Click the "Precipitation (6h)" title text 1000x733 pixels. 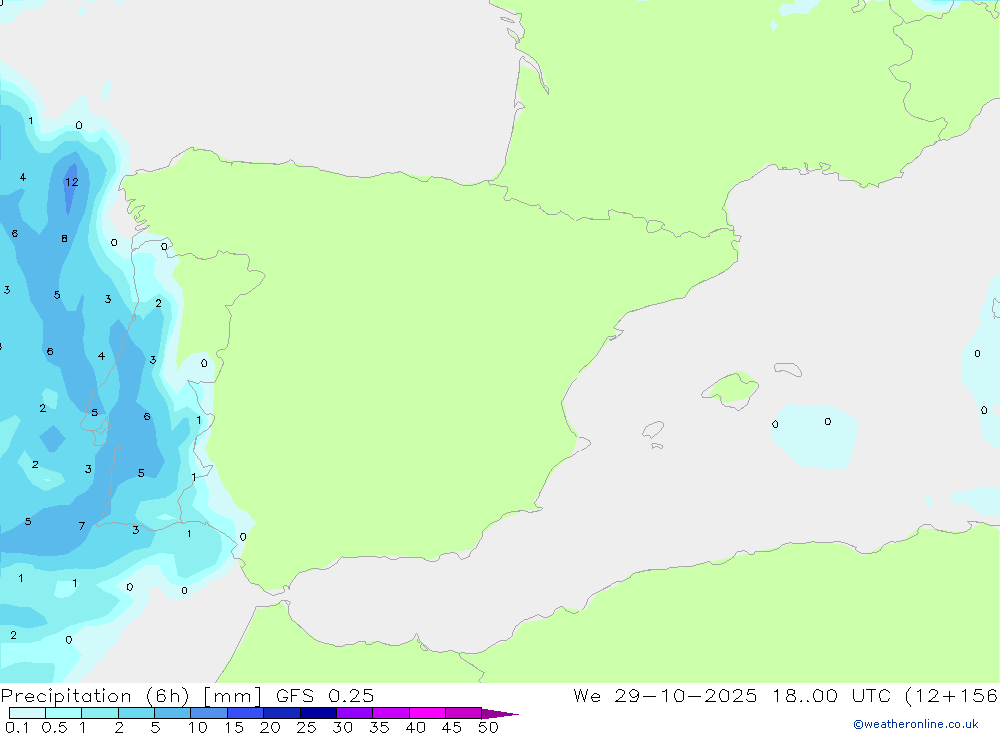click(95, 696)
